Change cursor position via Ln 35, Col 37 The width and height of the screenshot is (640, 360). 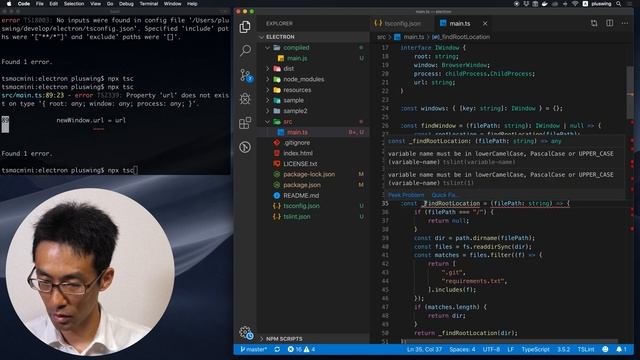[x=424, y=349]
